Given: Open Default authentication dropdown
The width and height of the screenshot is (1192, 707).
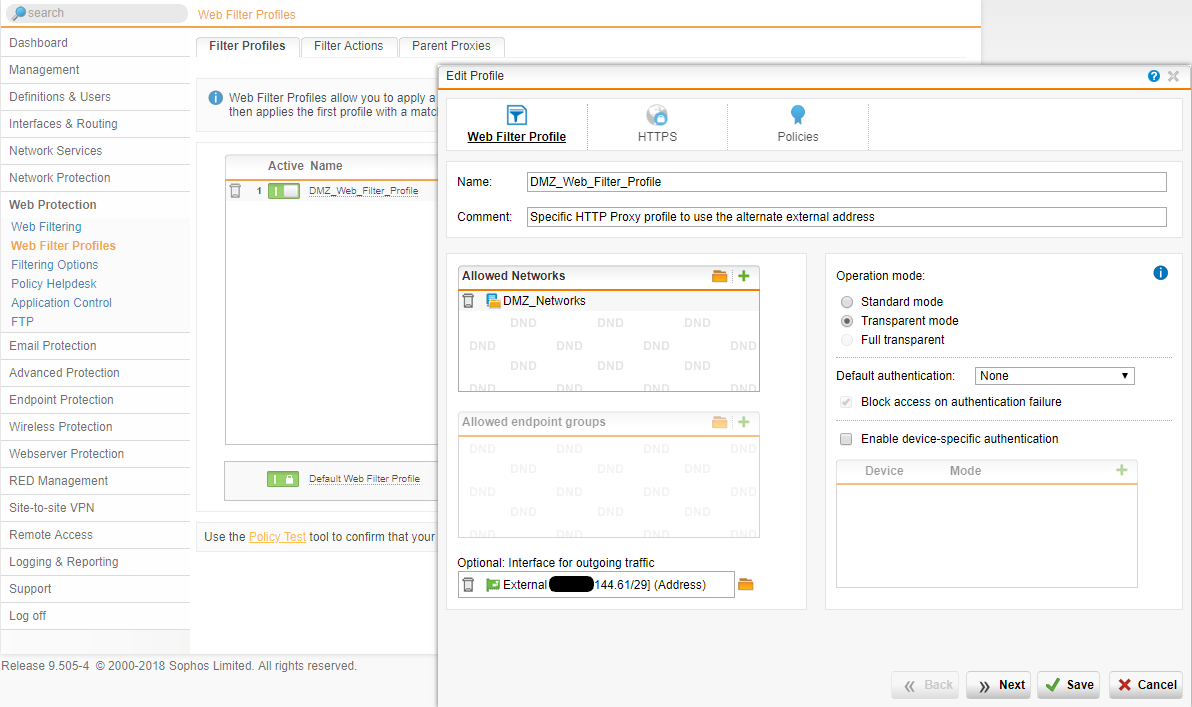Looking at the screenshot, I should click(x=1054, y=376).
